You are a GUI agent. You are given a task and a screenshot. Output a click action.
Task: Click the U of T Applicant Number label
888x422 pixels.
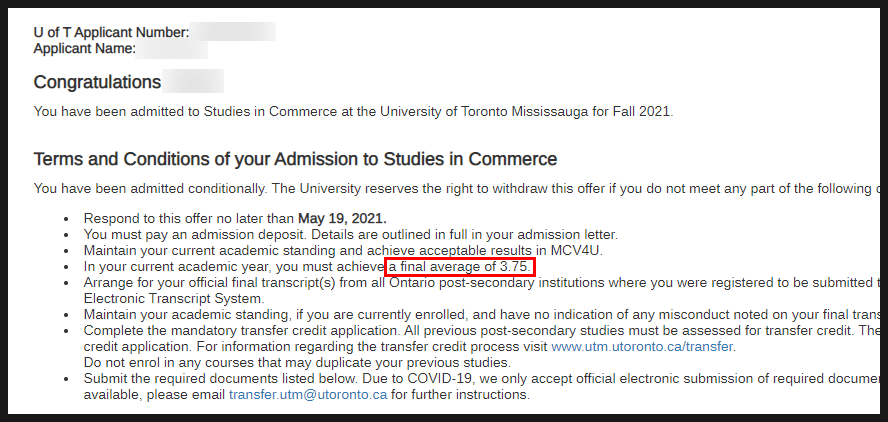(112, 32)
